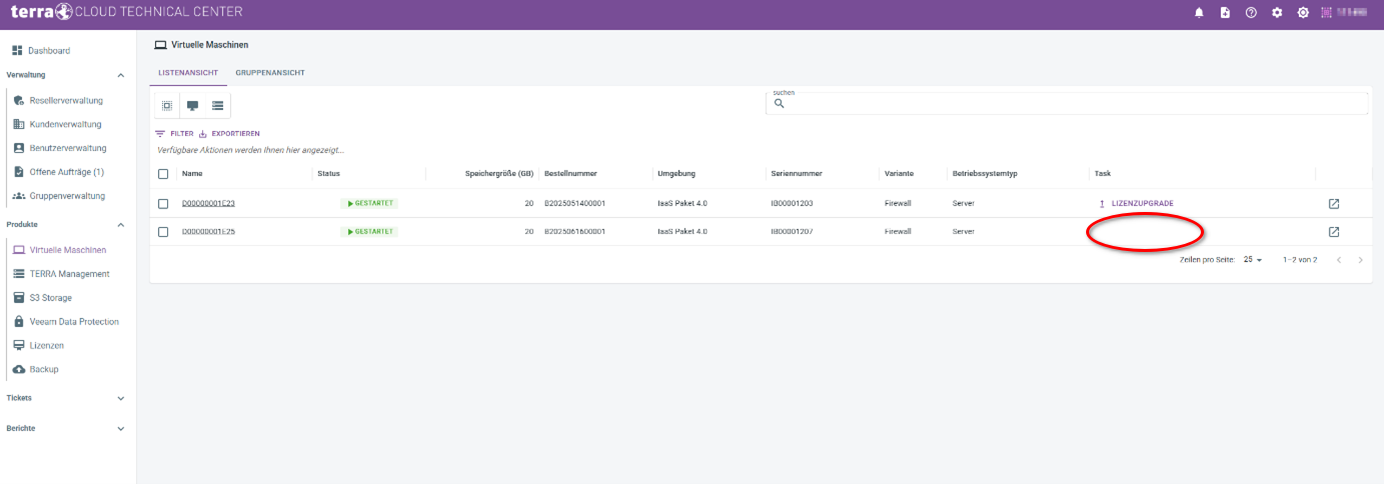Switch to the Gruppenansicht tab
1384x484 pixels.
(270, 73)
